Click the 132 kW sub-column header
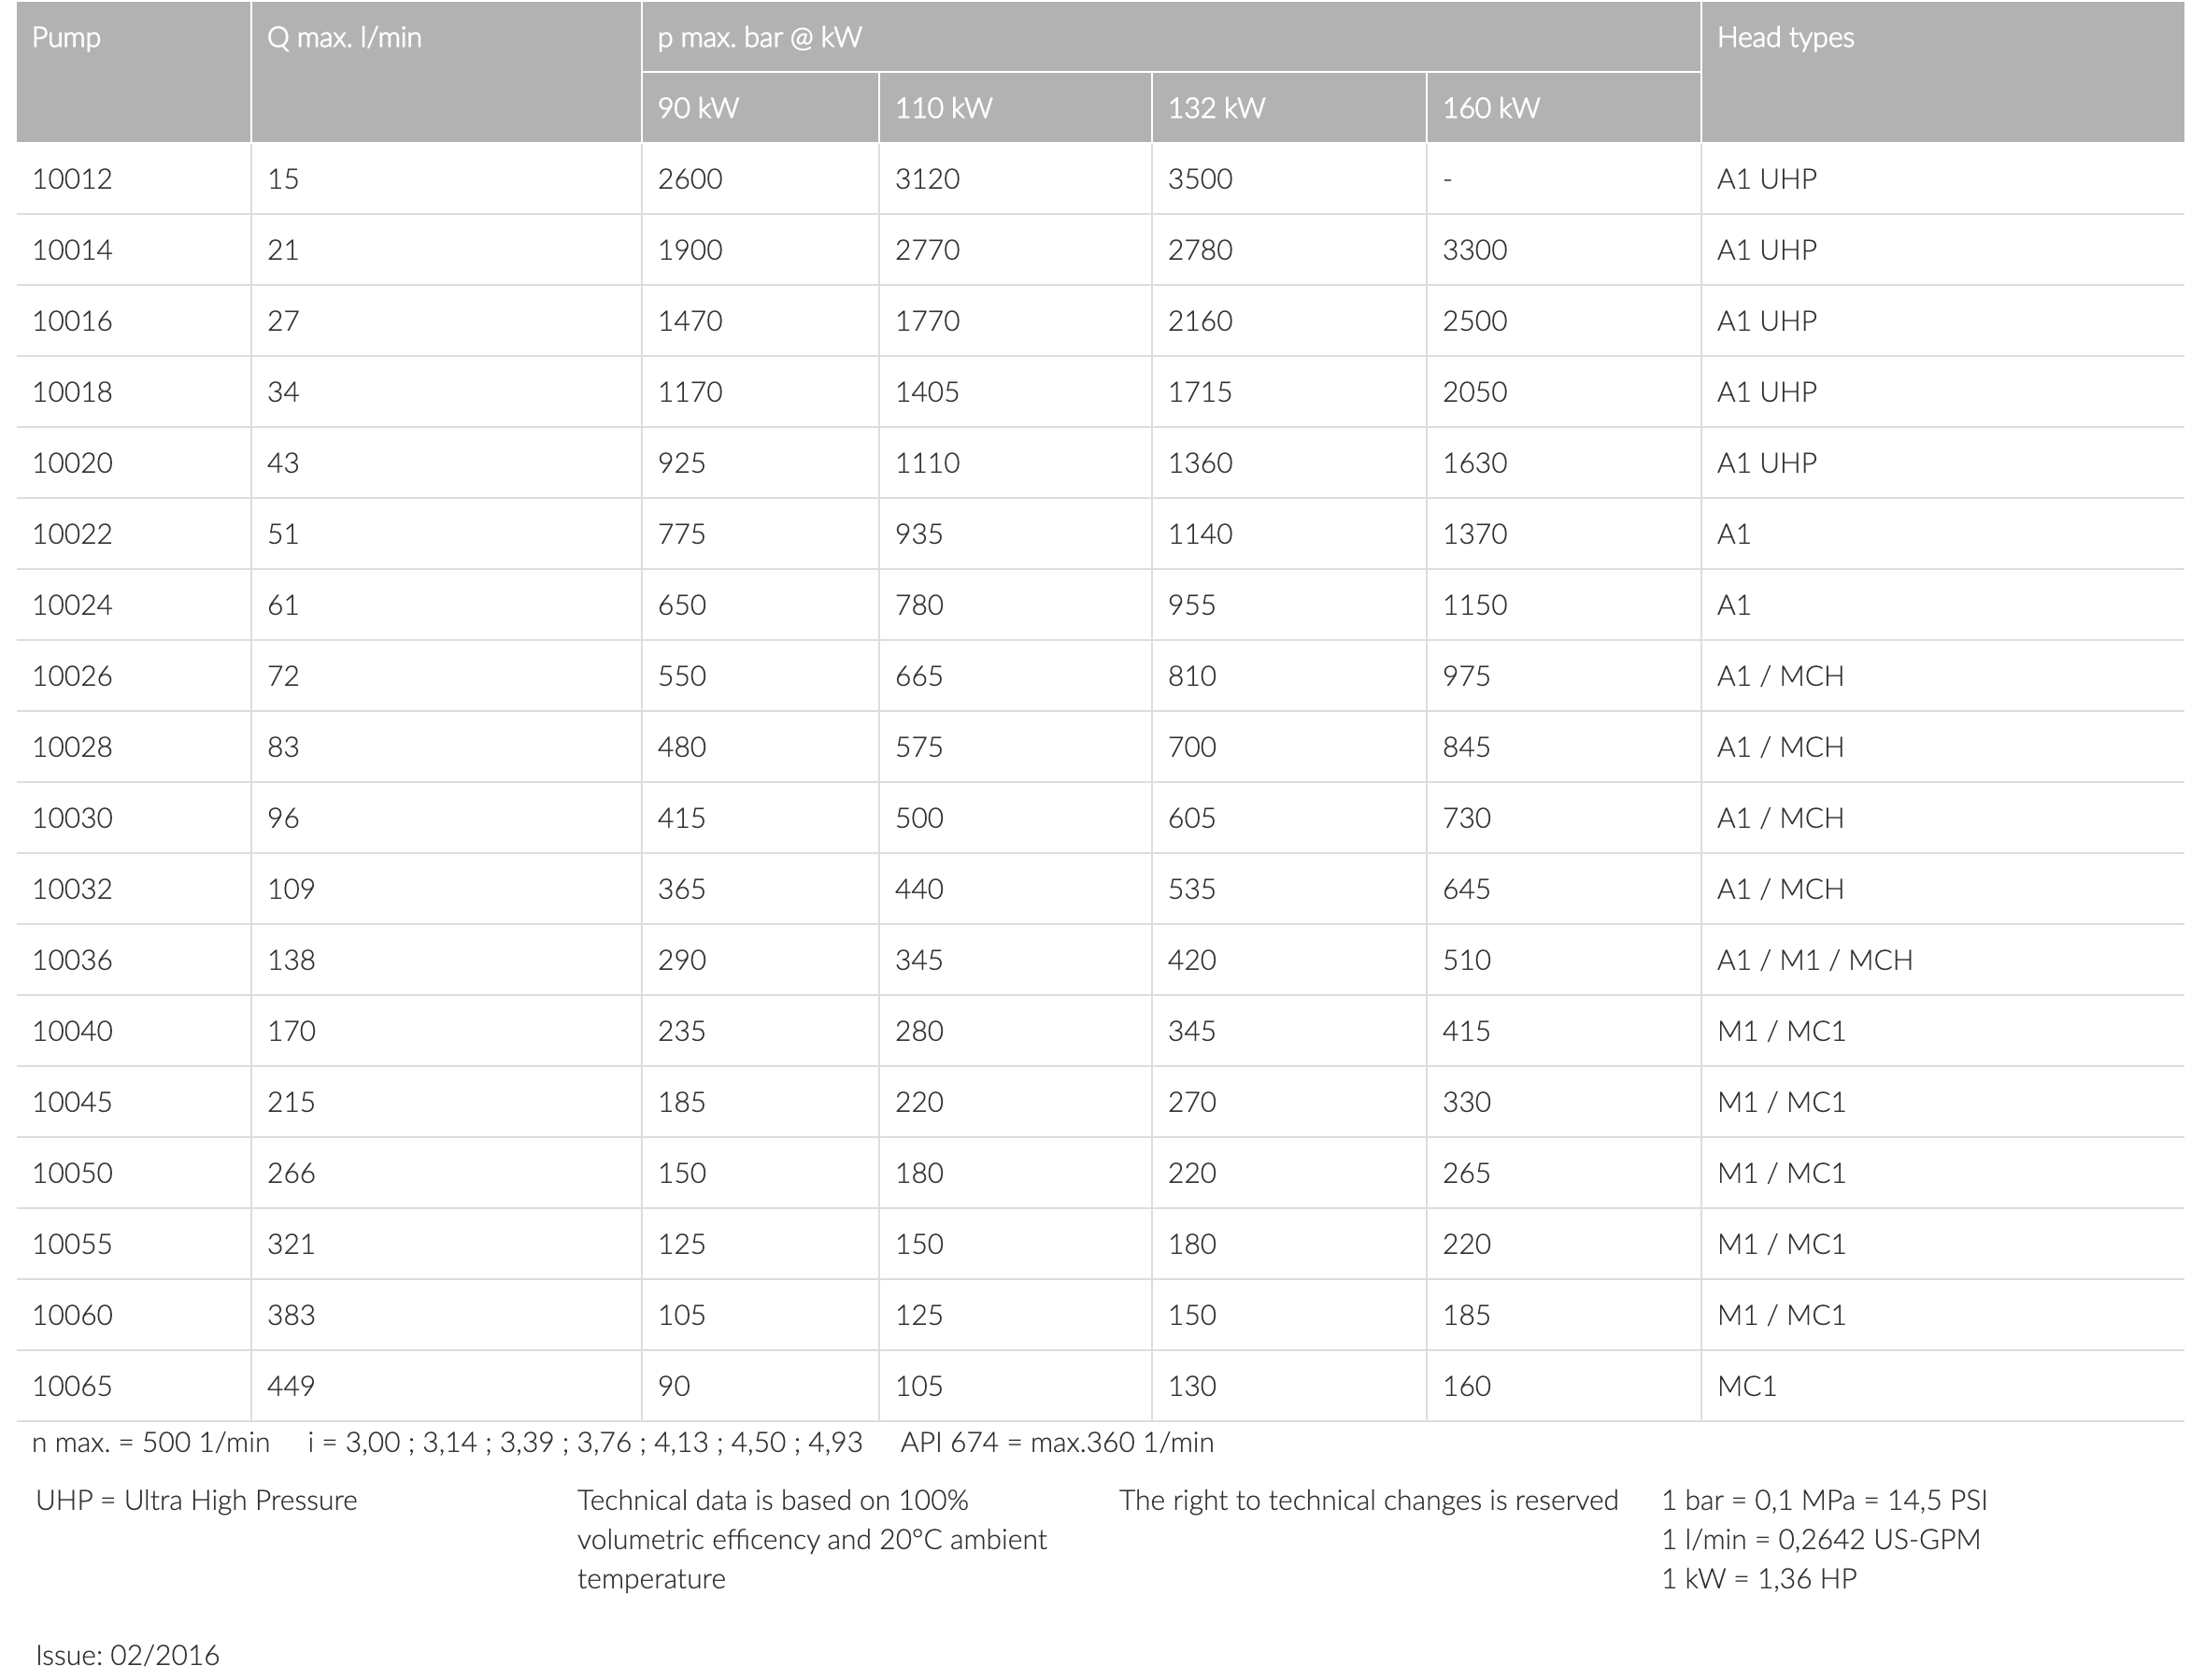 pyautogui.click(x=1216, y=108)
